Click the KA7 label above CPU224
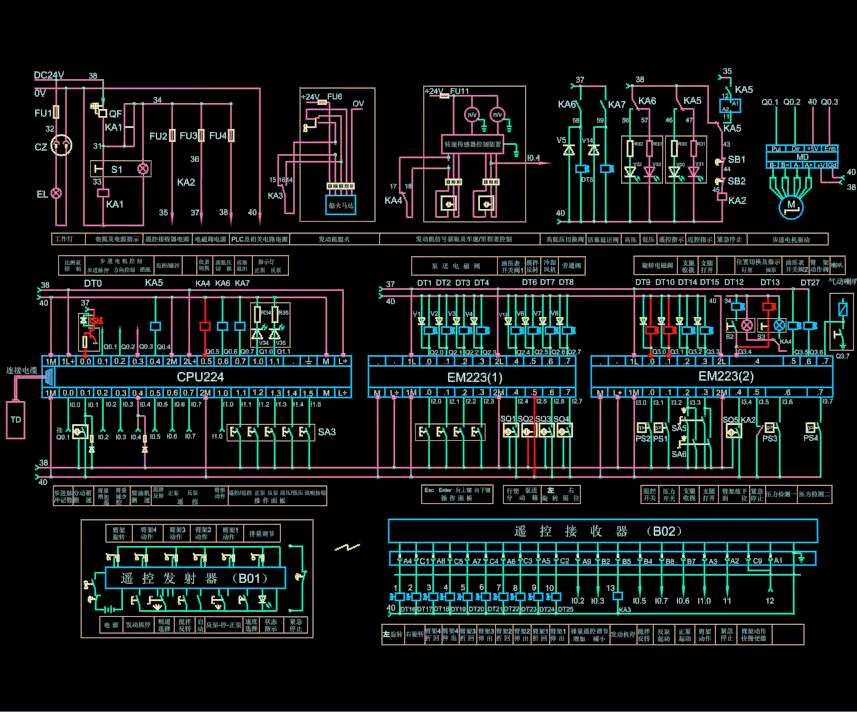This screenshot has width=857, height=712. pyautogui.click(x=242, y=283)
